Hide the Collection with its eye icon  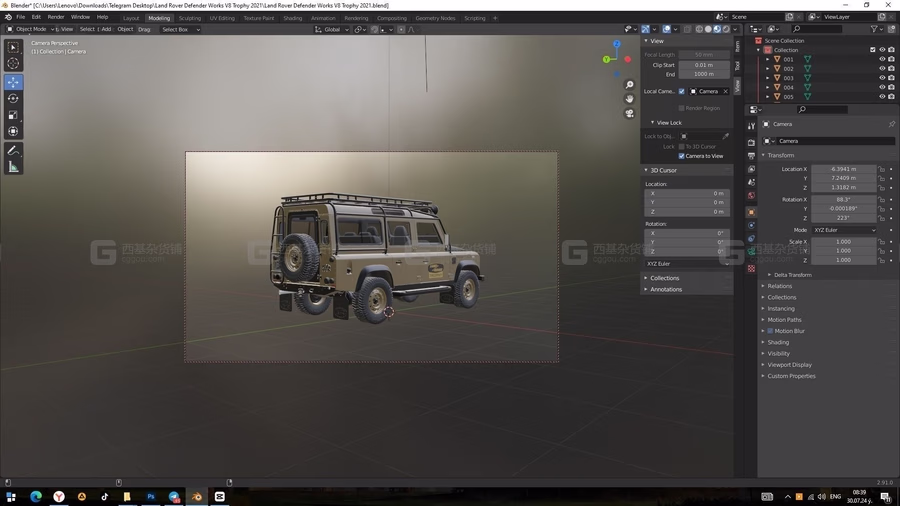point(882,50)
